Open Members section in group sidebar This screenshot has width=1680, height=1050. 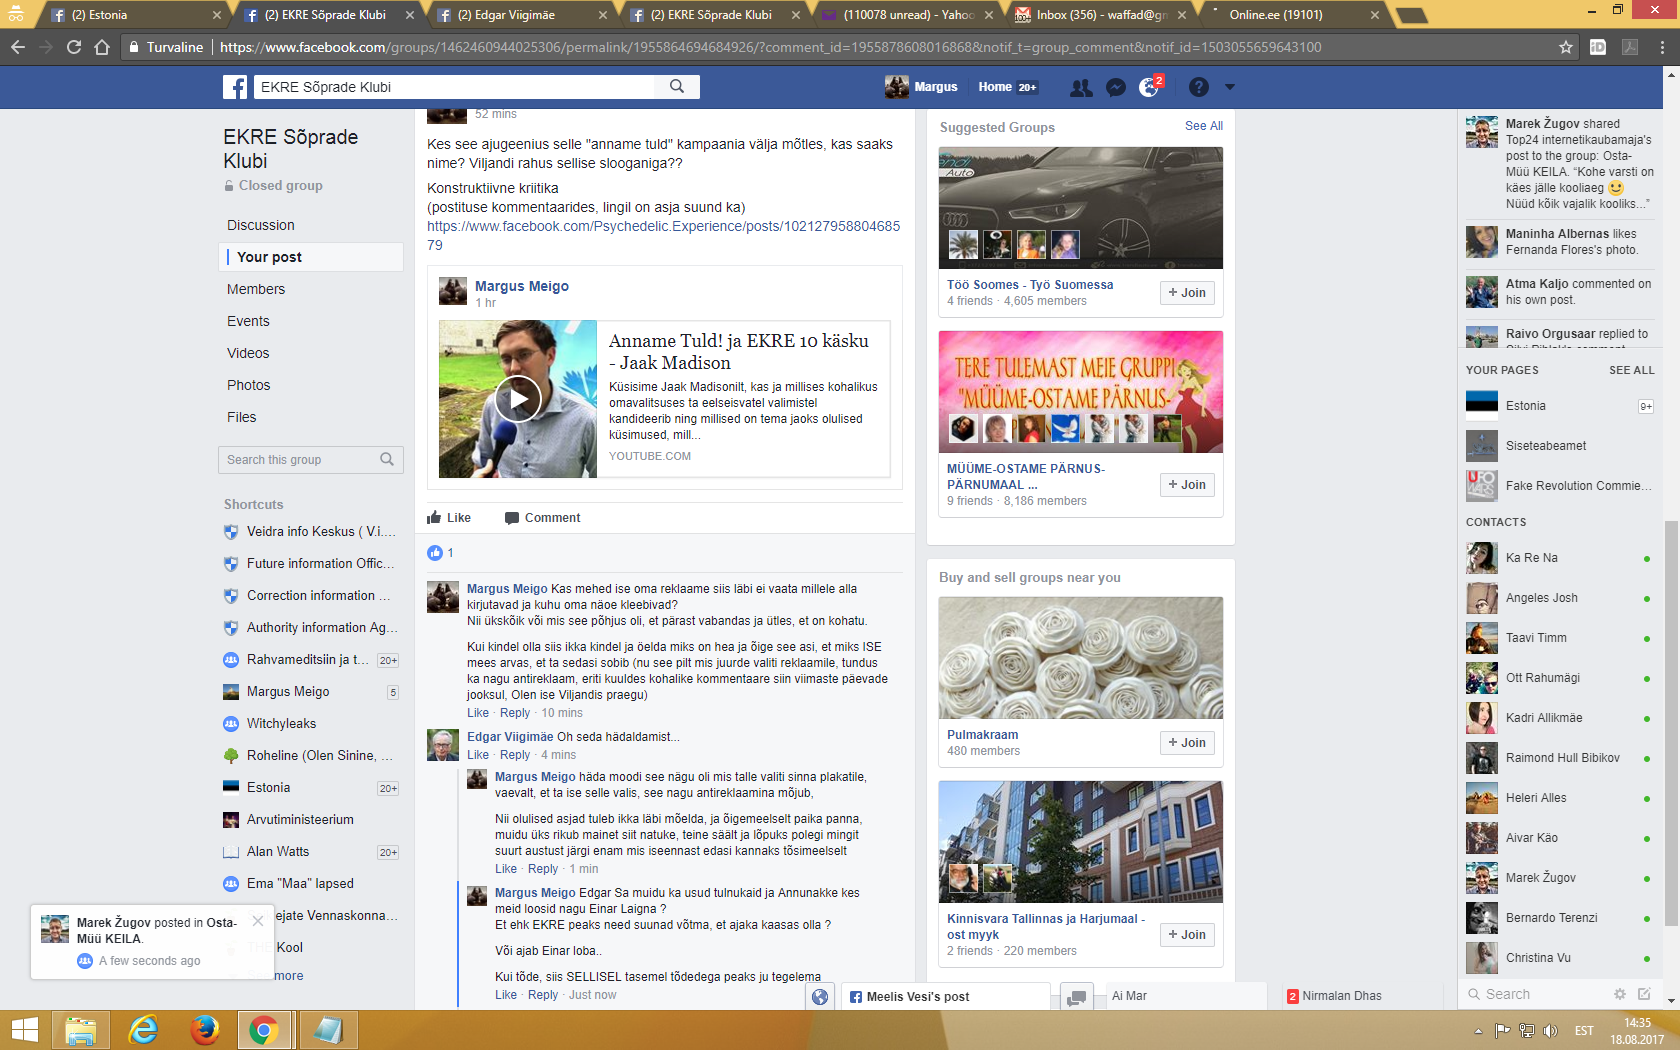256,289
